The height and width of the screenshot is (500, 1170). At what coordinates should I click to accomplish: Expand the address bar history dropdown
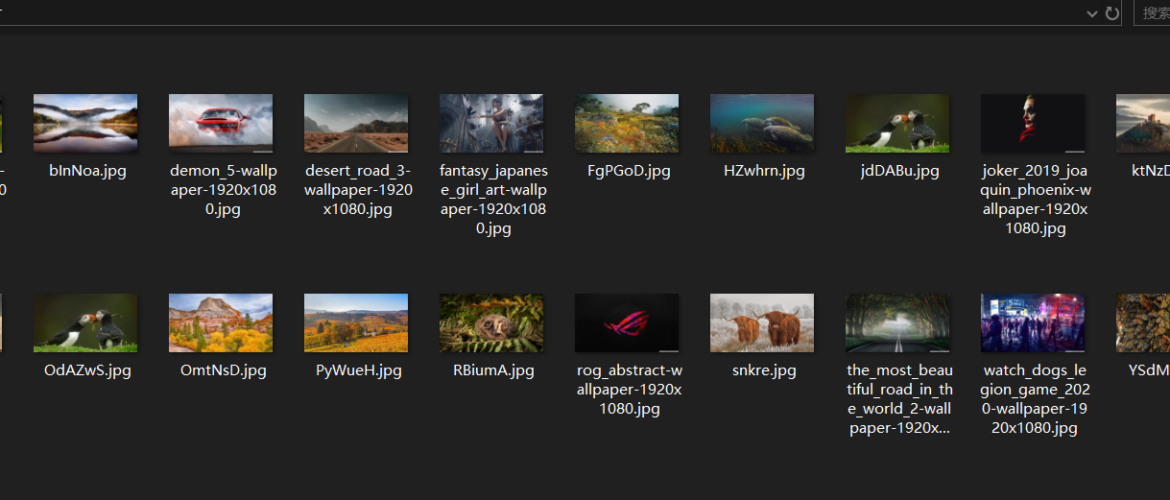1092,13
